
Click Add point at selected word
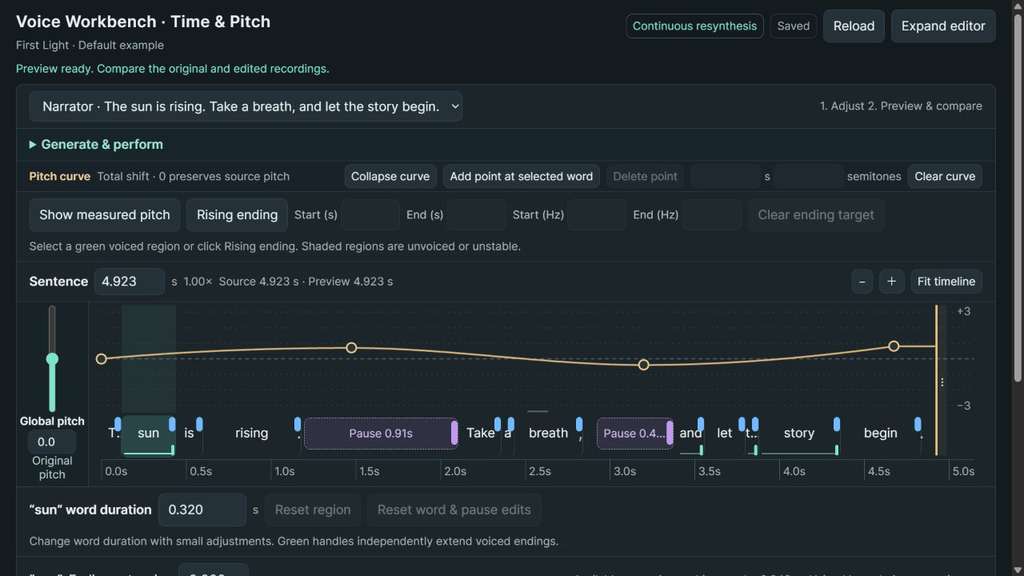coord(521,176)
